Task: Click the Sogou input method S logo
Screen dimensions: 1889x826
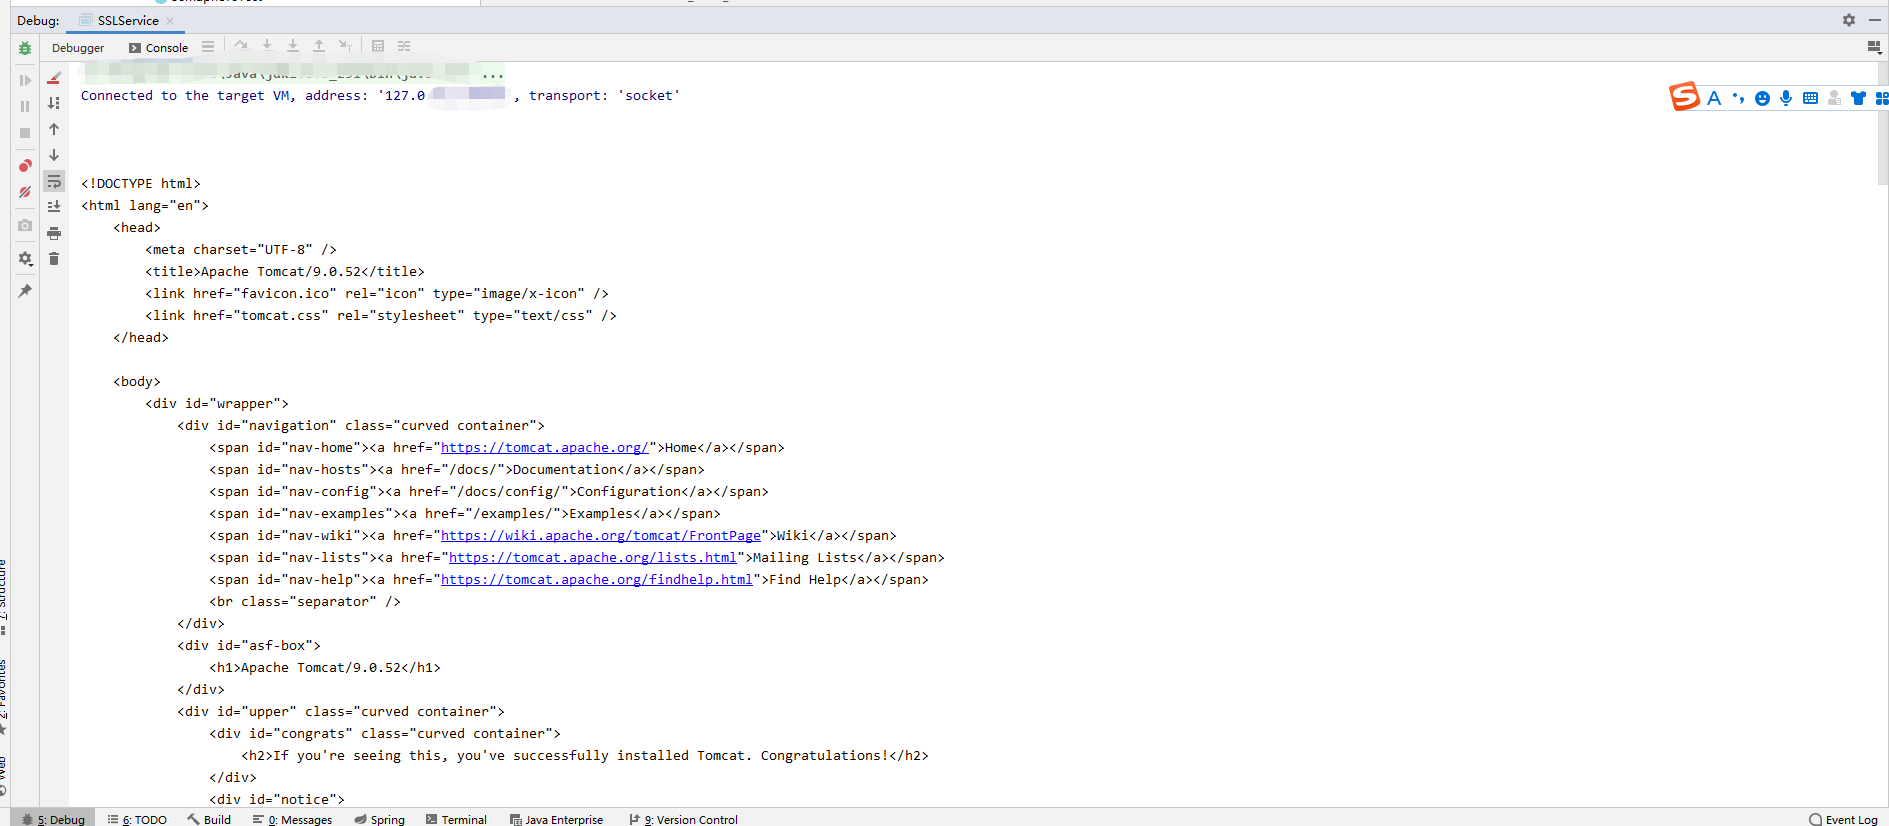Action: tap(1684, 96)
